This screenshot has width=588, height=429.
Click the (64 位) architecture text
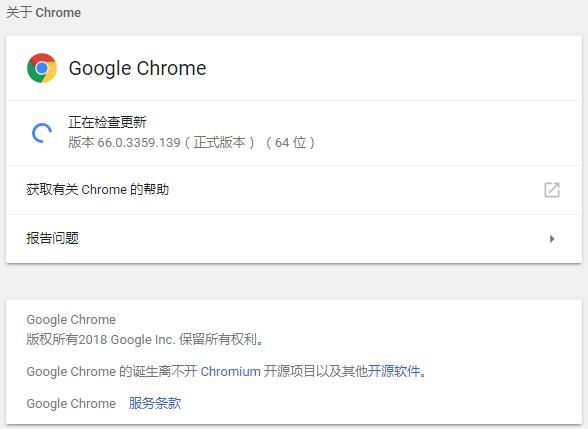(x=291, y=142)
